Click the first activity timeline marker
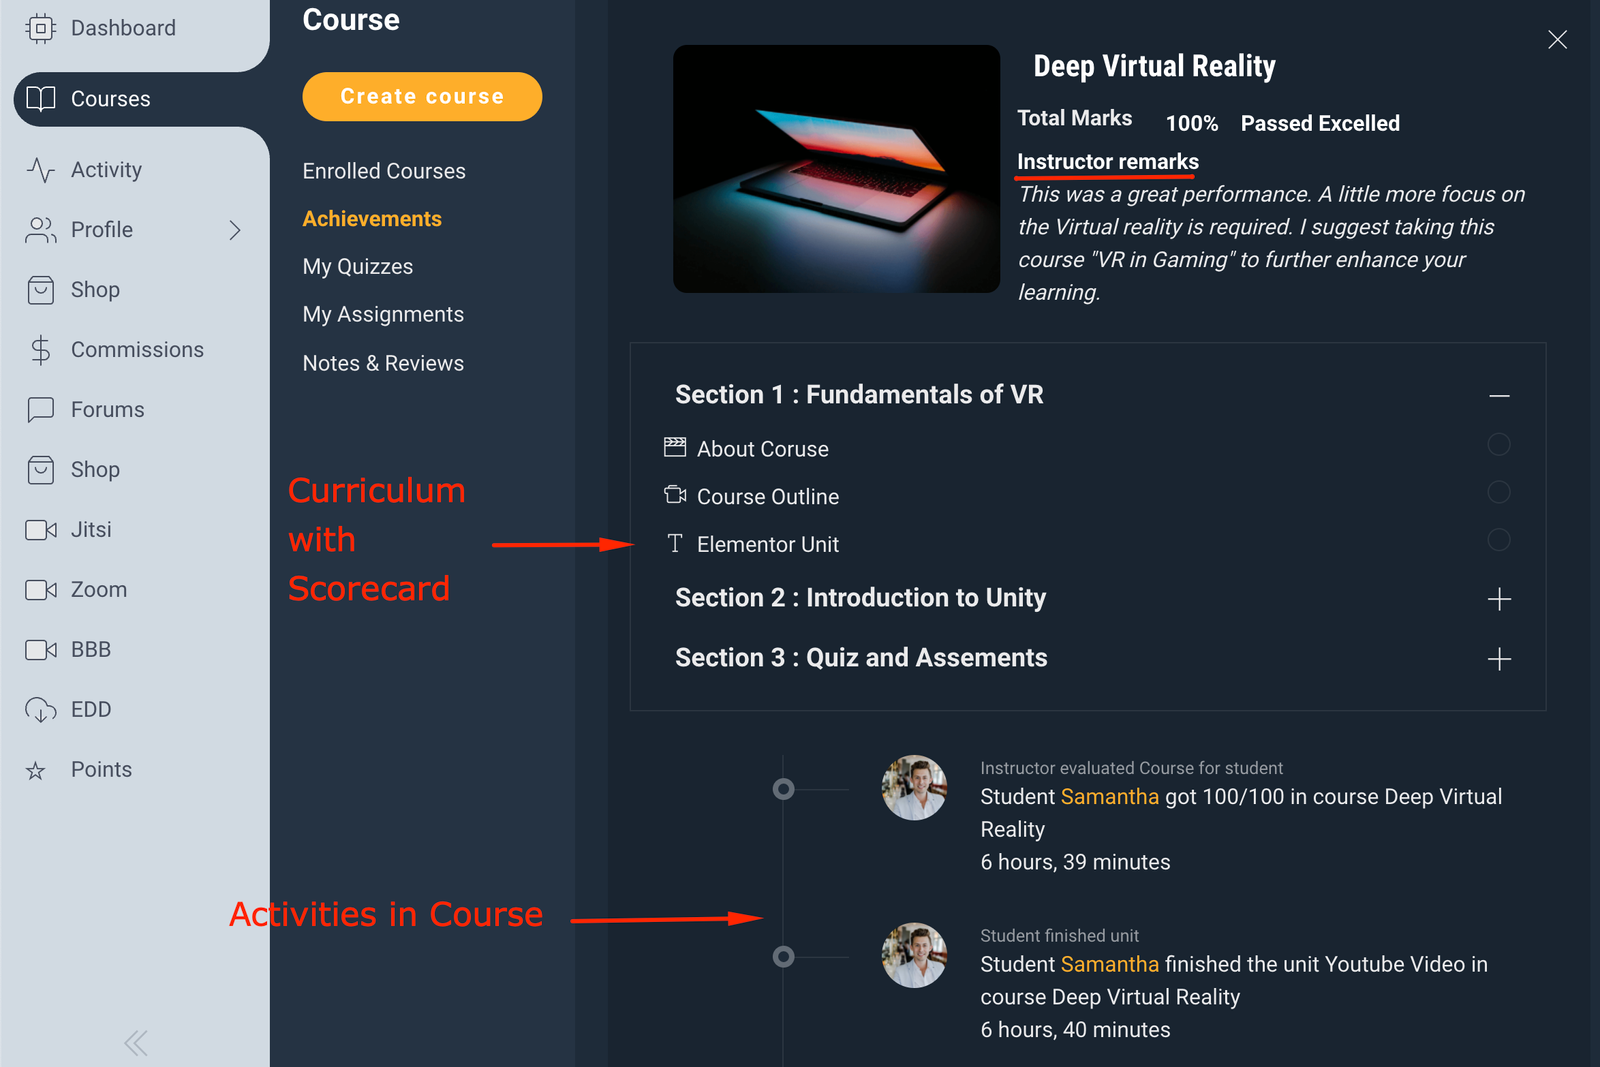Viewport: 1600px width, 1067px height. 784,789
